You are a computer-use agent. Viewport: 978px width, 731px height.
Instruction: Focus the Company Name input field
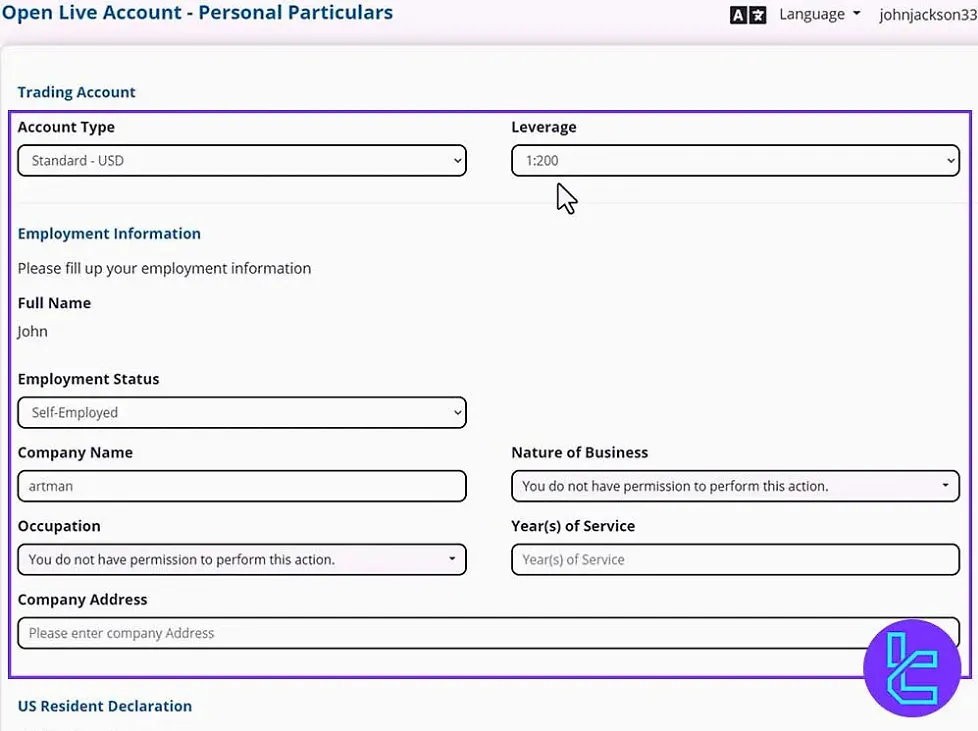(x=242, y=487)
